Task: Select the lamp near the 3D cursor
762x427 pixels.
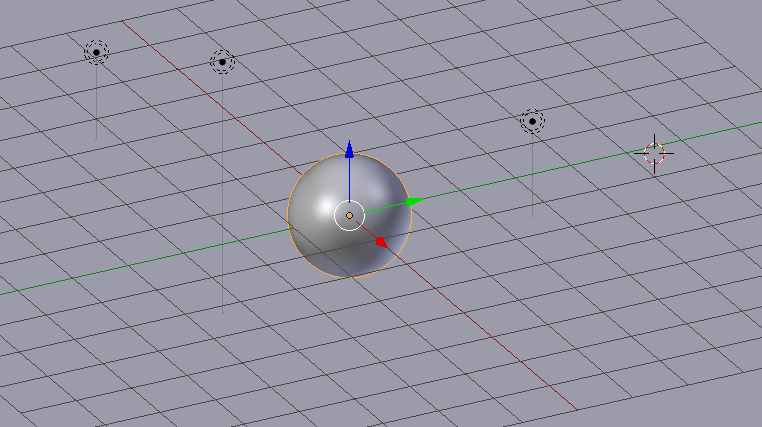Action: (x=532, y=121)
